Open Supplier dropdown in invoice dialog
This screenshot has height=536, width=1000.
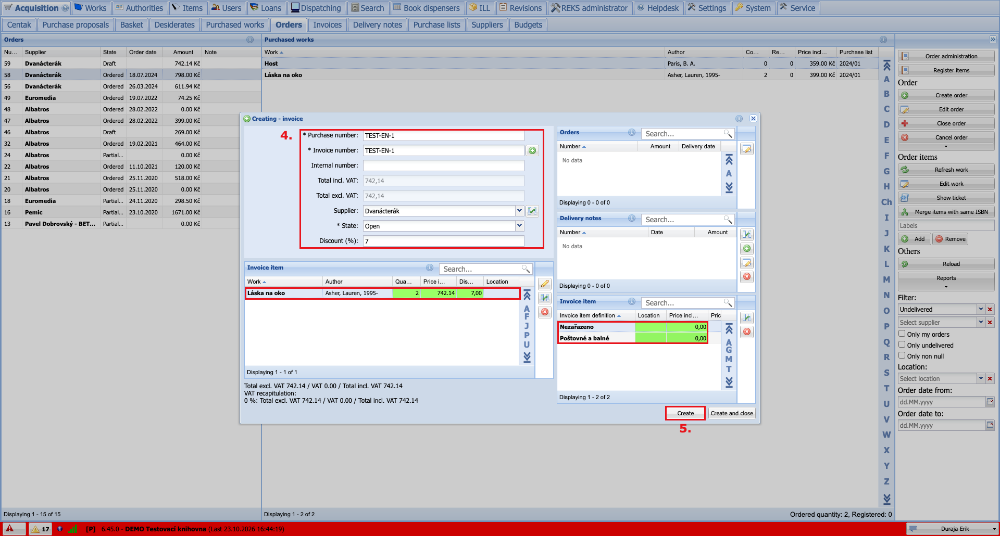pos(520,210)
